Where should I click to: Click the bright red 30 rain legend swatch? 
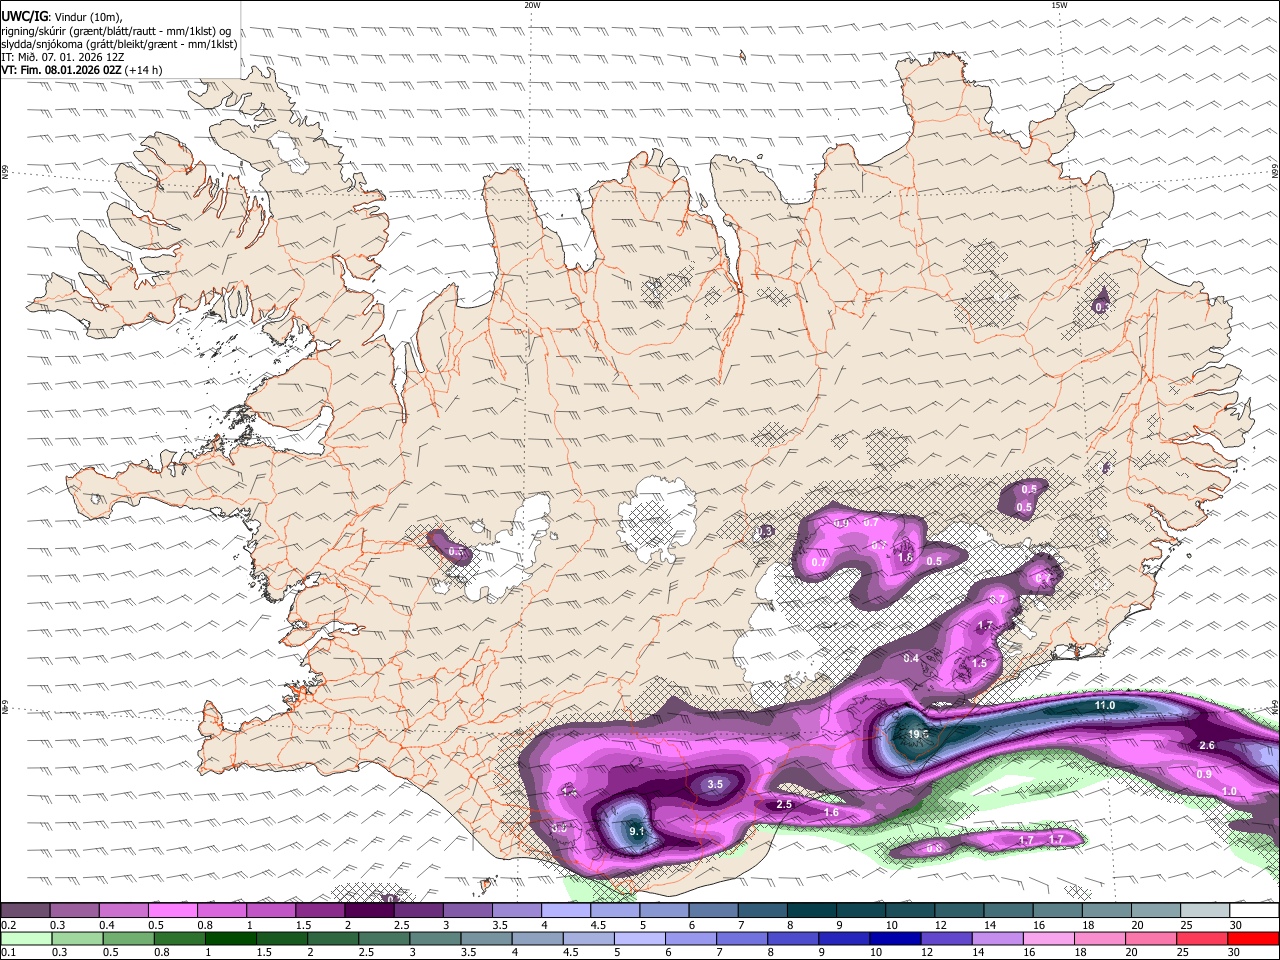point(1253,939)
